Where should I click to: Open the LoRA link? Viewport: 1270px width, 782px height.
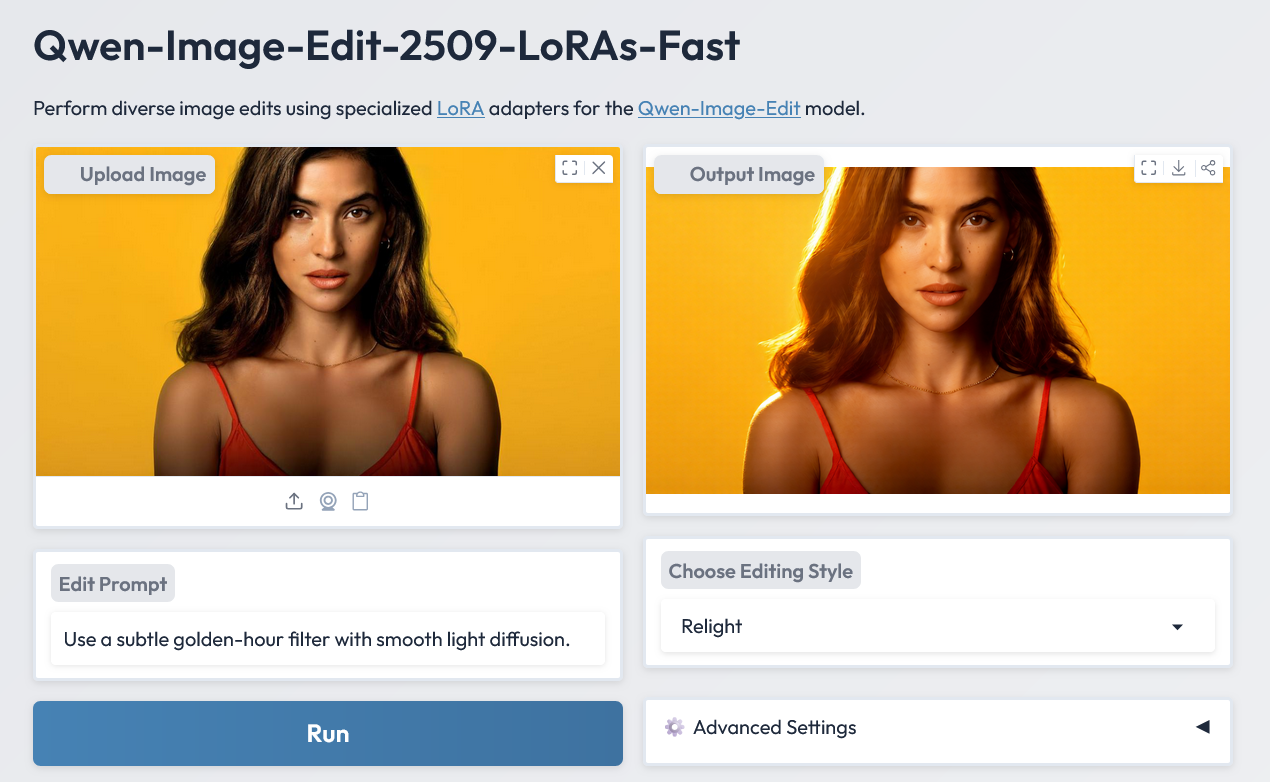click(460, 108)
